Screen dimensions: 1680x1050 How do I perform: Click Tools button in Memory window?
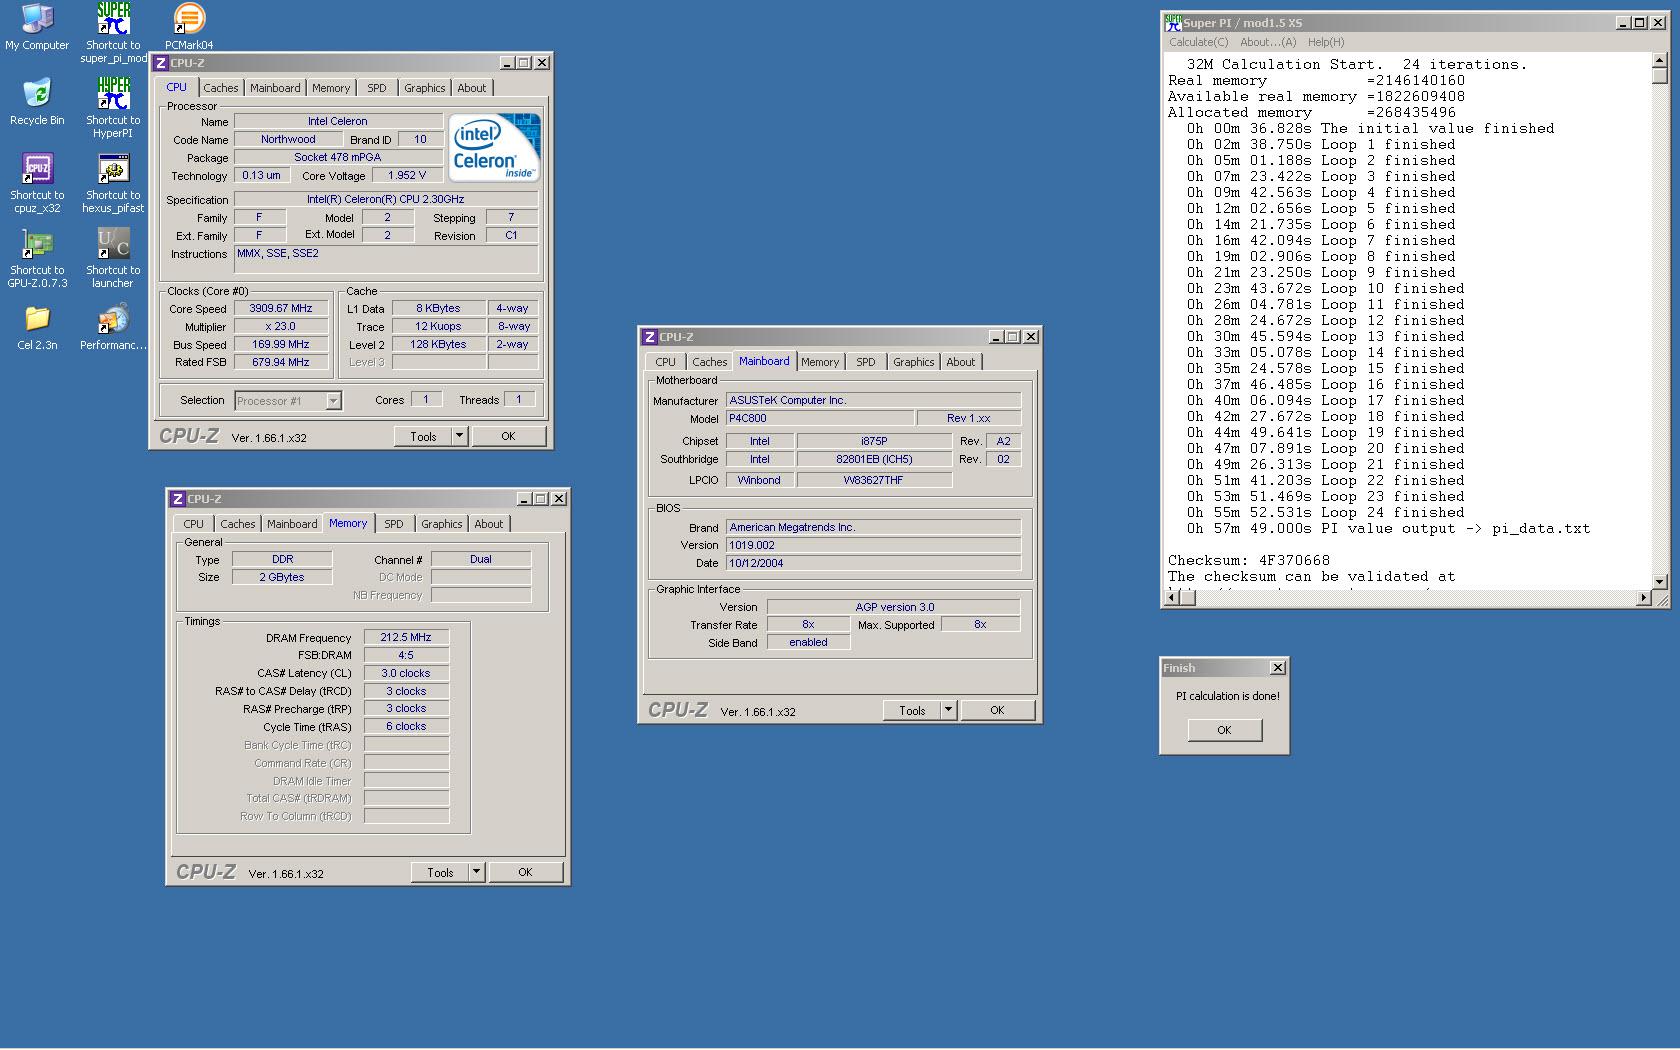click(x=440, y=872)
